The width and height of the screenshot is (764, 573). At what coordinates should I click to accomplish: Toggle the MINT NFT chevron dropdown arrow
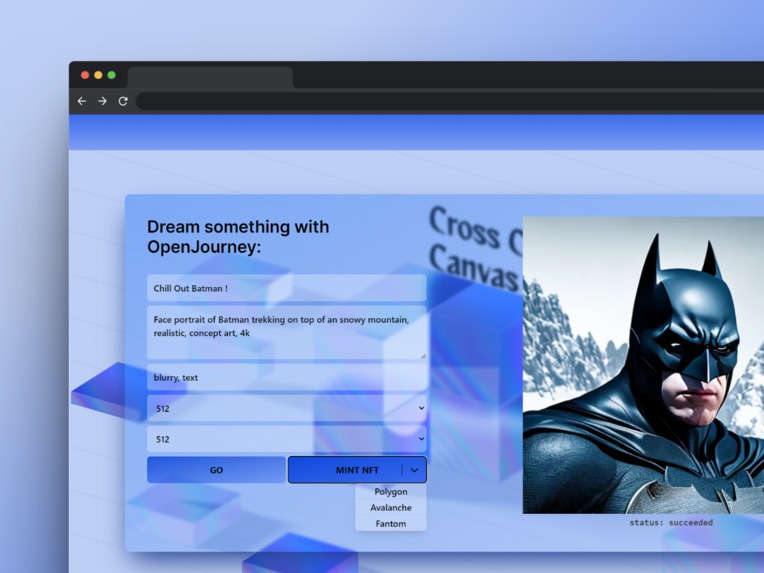coord(414,470)
